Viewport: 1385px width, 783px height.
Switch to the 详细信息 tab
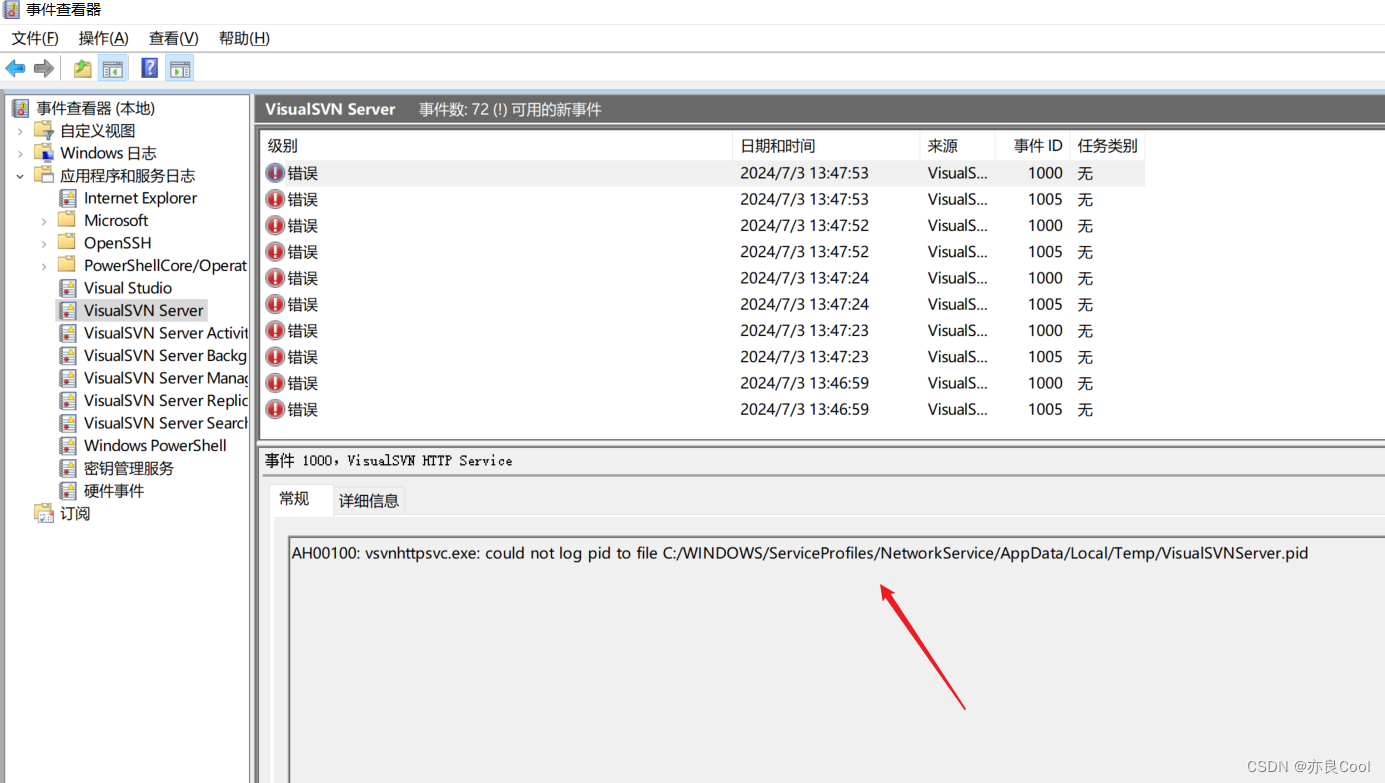[x=369, y=501]
